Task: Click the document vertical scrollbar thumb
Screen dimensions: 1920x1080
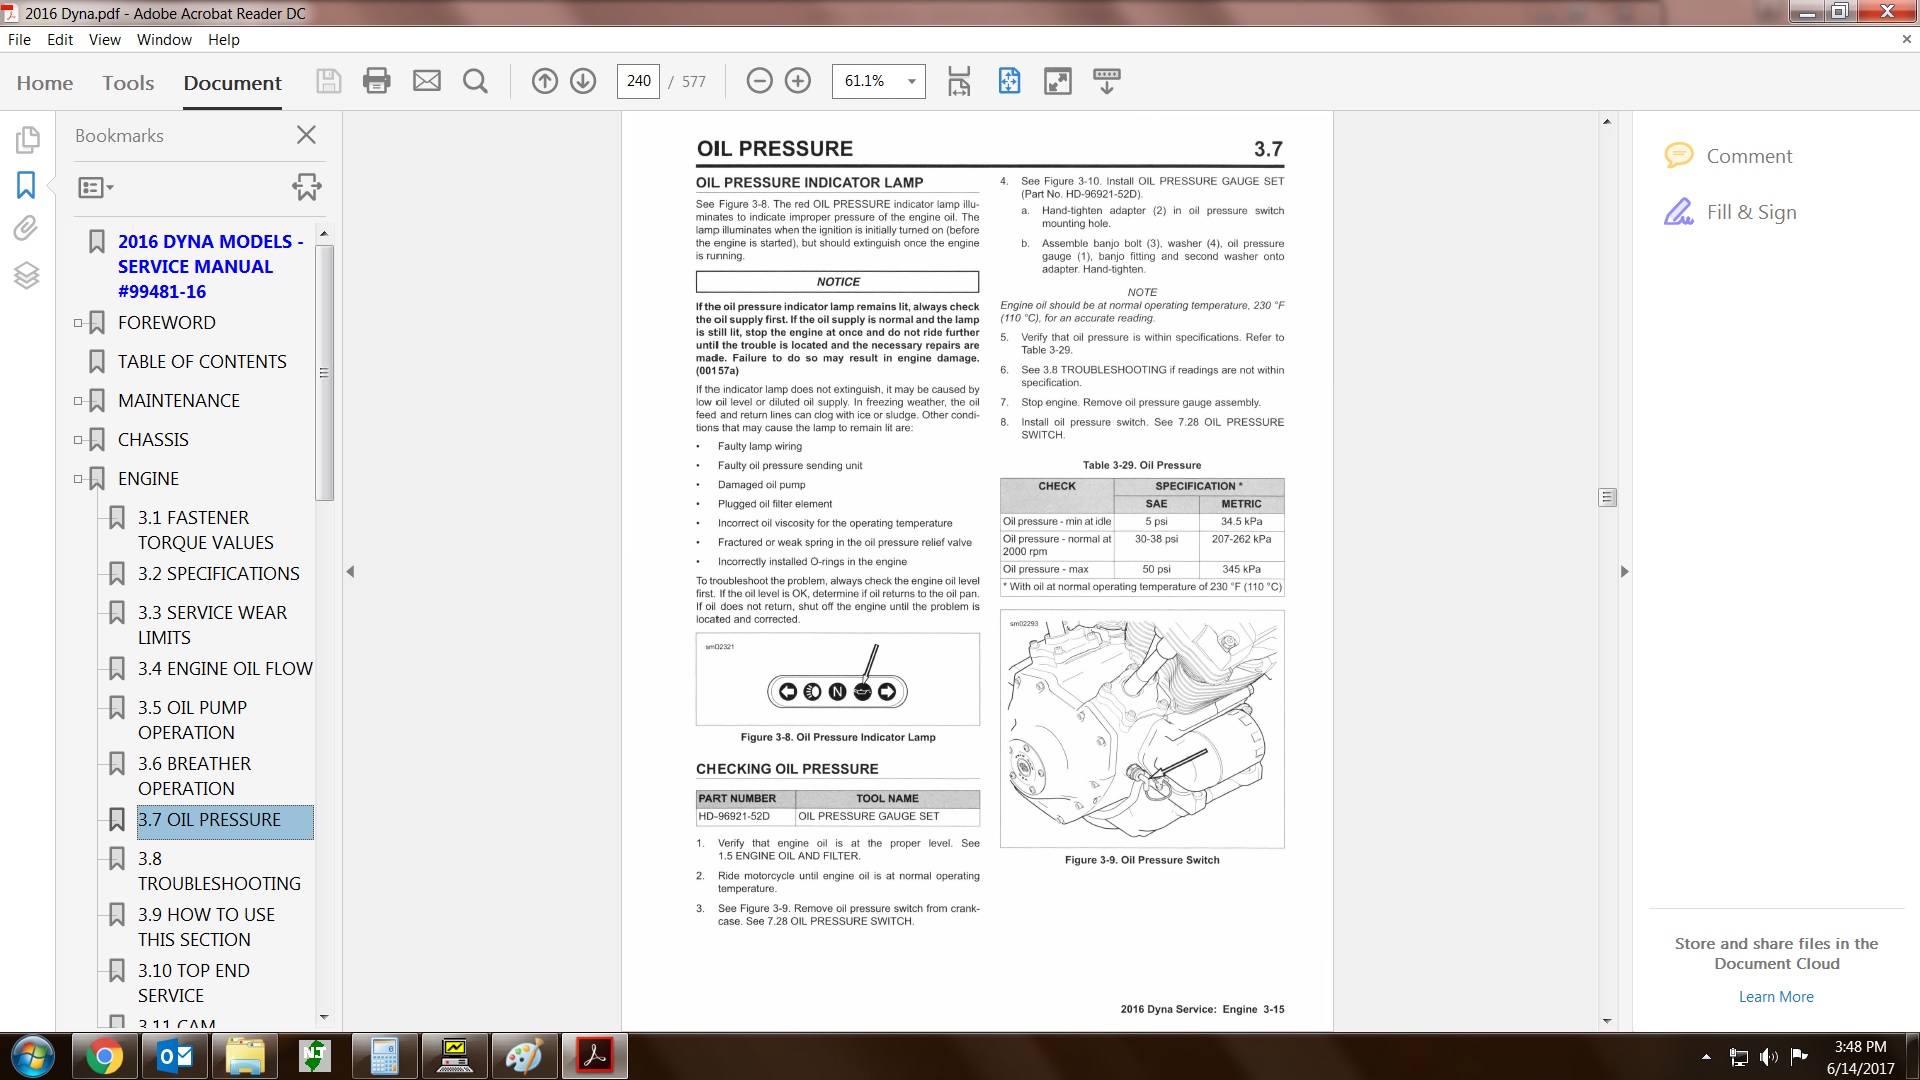Action: click(x=1607, y=497)
